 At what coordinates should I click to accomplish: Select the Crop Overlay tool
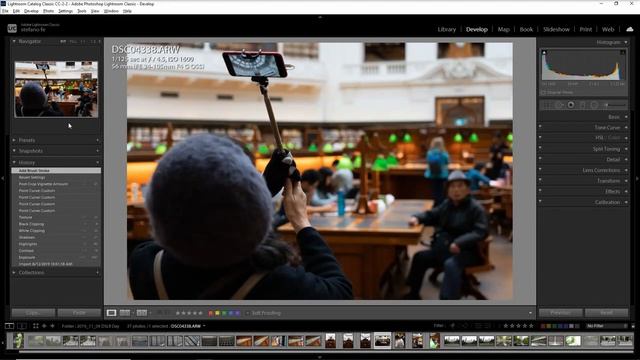tap(547, 105)
